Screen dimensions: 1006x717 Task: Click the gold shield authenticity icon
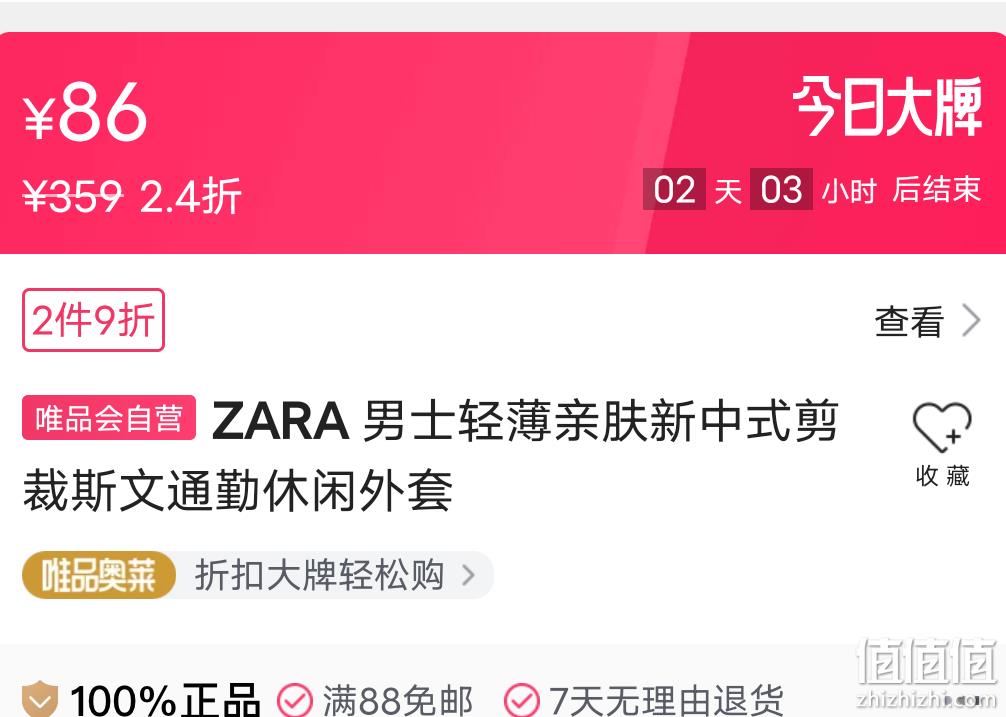(x=40, y=700)
